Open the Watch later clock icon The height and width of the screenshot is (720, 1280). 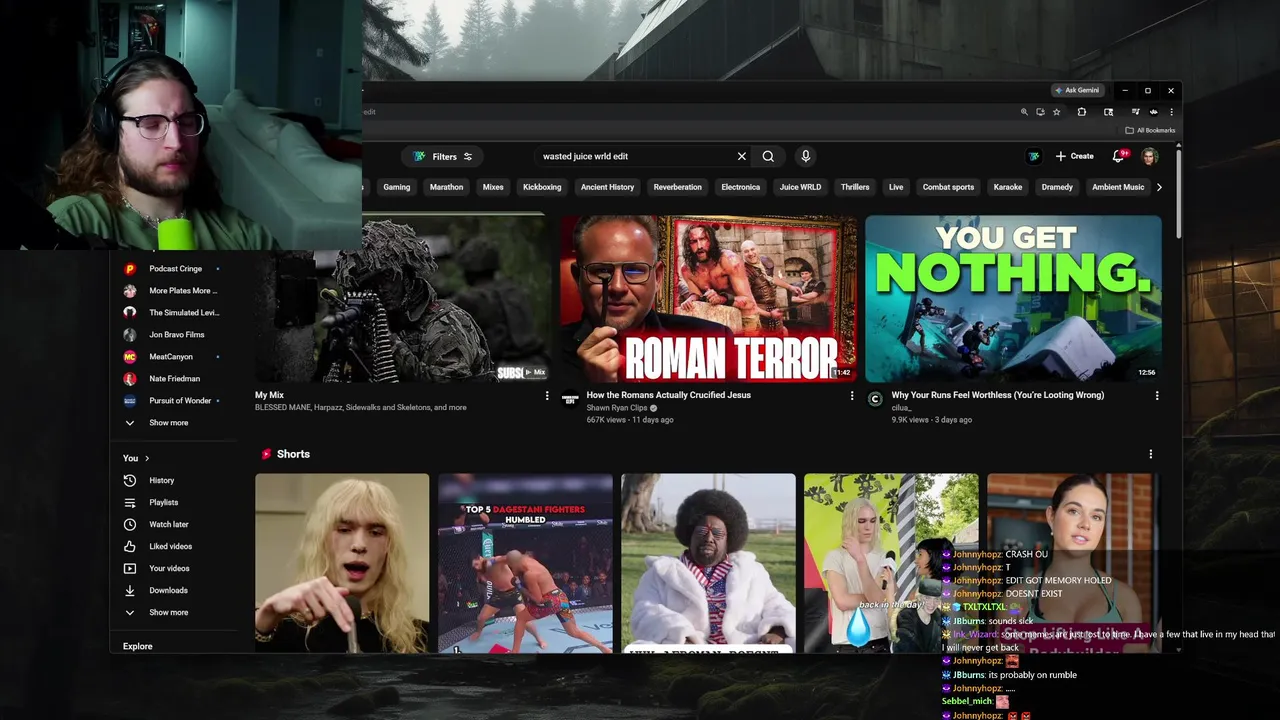click(x=129, y=524)
